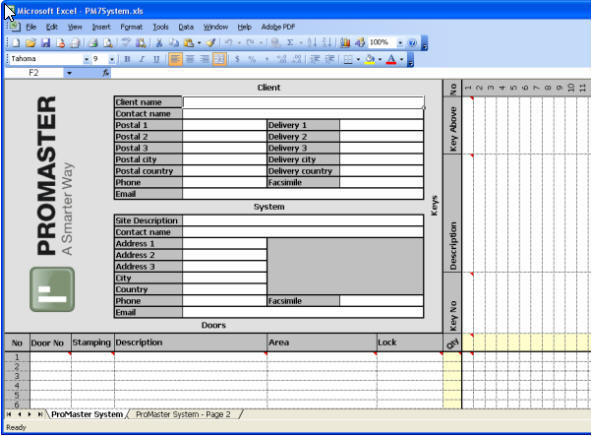Open the Paste options dropdown arrow
Screen dimensions: 592x436
pyautogui.click(x=199, y=43)
